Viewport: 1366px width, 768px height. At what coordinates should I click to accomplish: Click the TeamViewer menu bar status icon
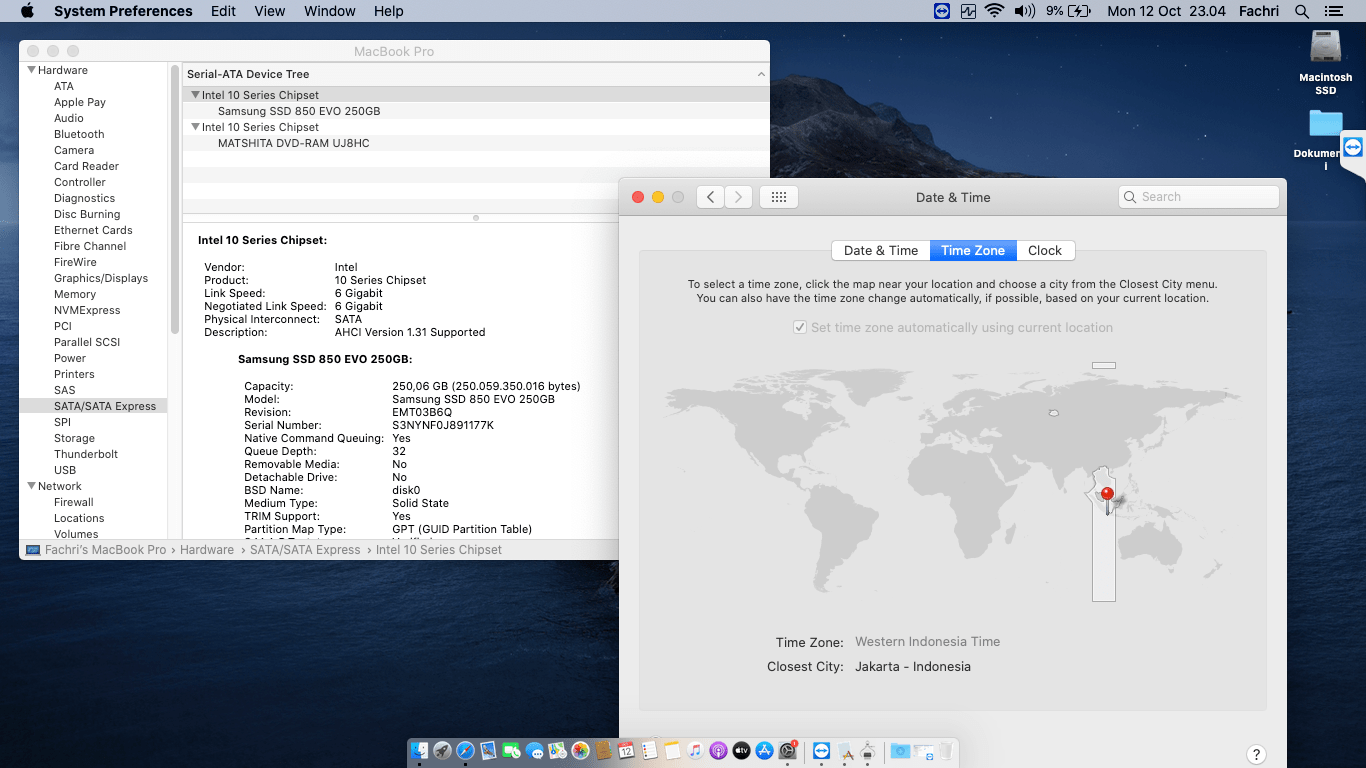pos(940,11)
